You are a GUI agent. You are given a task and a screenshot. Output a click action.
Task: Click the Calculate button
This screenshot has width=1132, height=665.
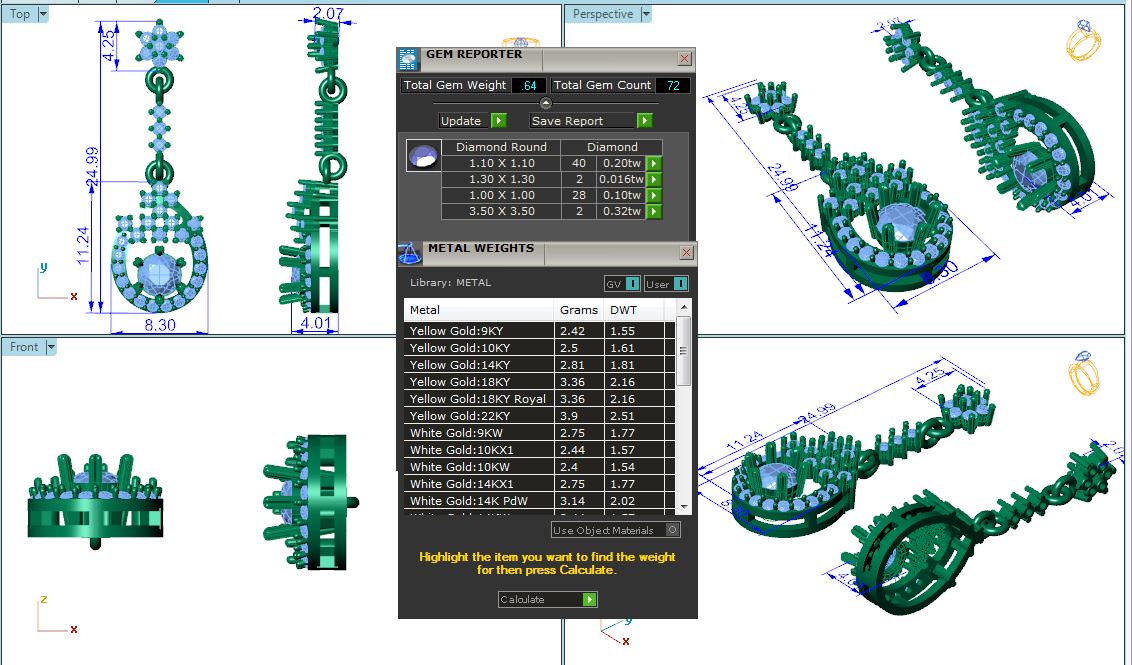547,599
